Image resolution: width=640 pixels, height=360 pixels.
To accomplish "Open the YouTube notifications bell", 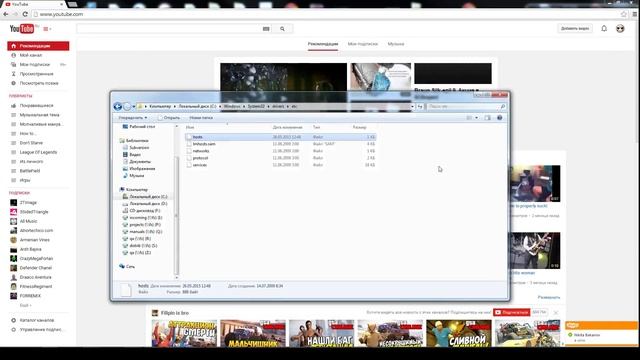I will pyautogui.click(x=604, y=28).
